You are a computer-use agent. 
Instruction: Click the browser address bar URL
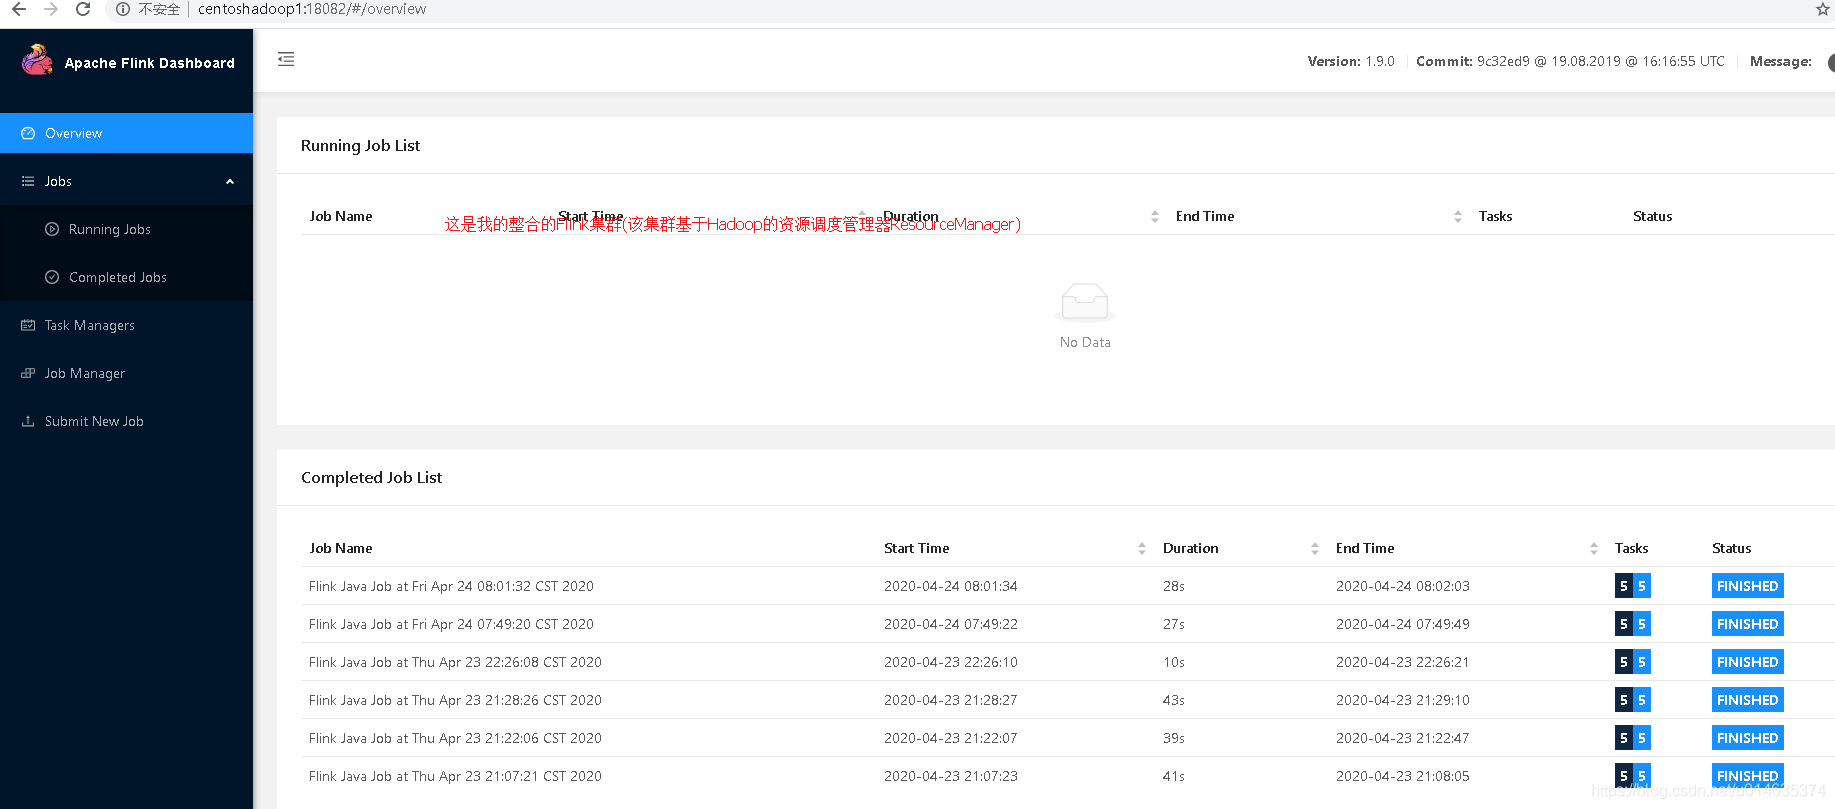coord(312,9)
